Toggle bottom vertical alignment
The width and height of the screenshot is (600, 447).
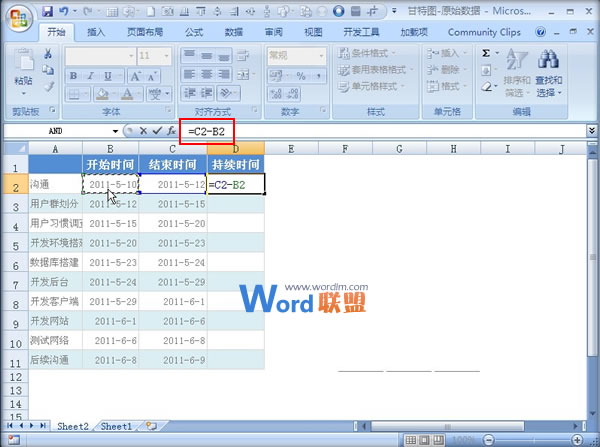pos(224,55)
